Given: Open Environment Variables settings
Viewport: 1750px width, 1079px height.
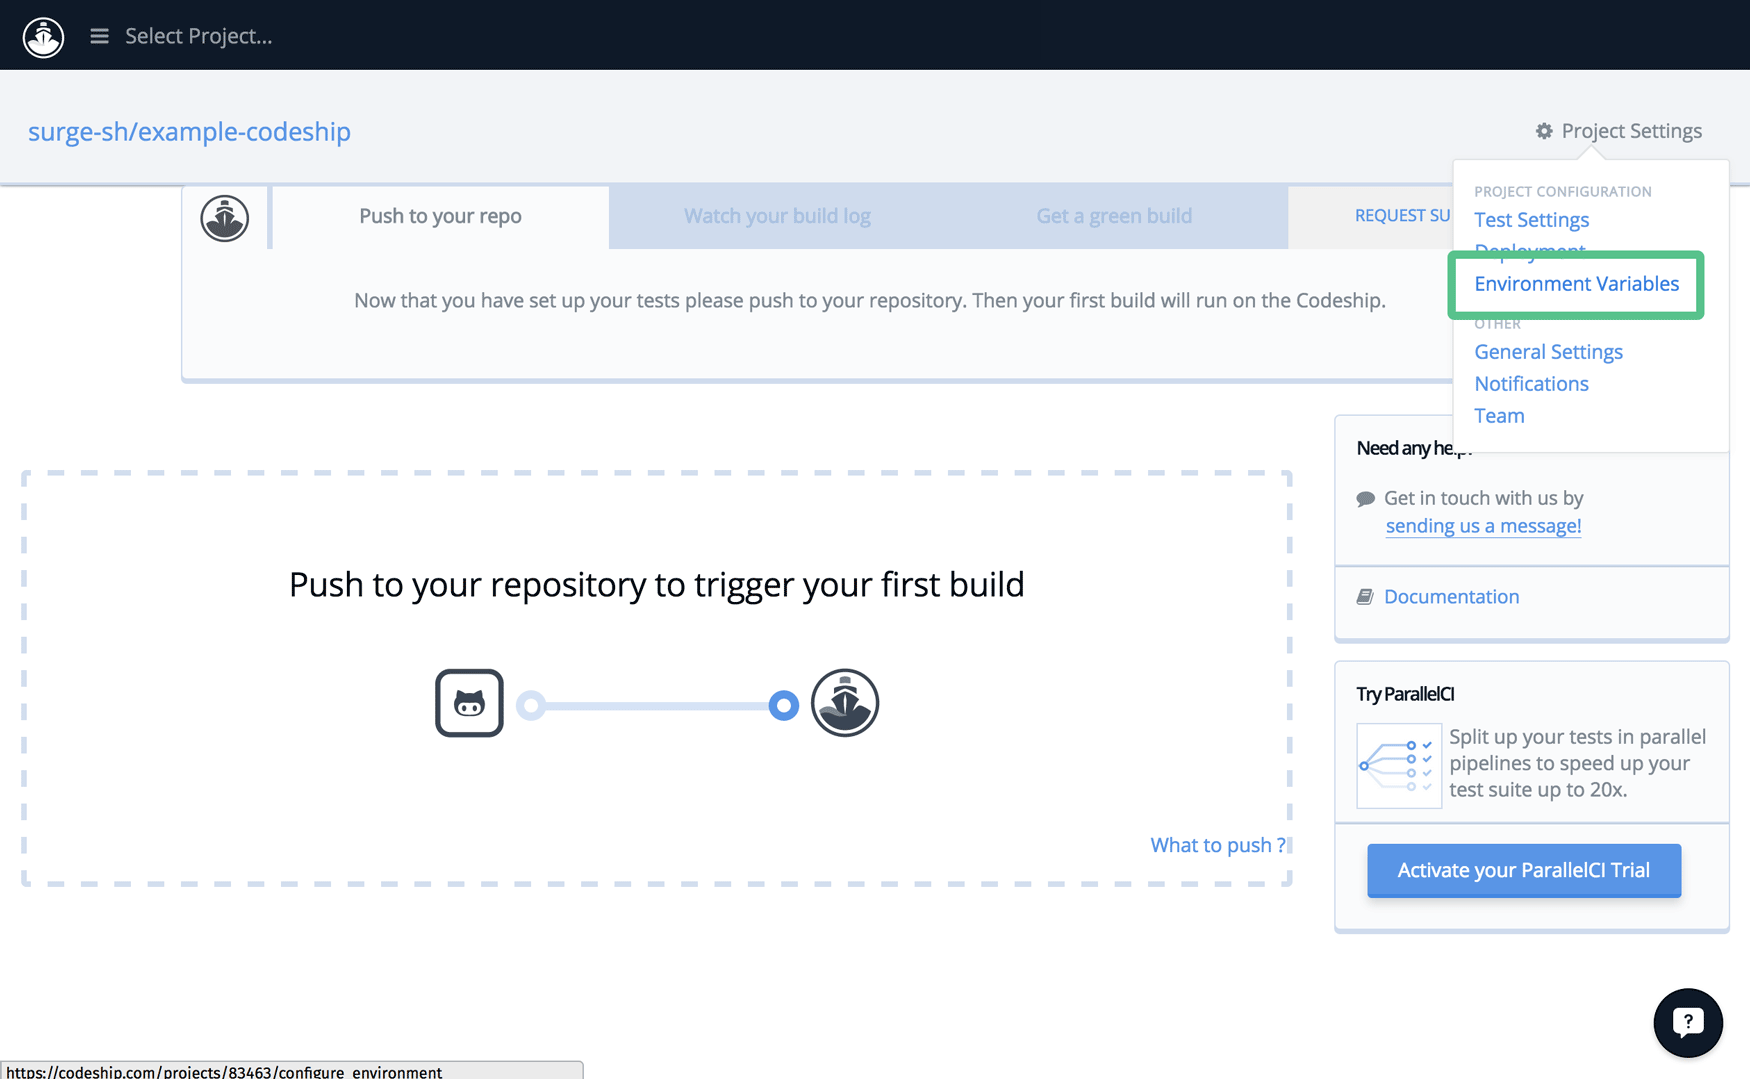Looking at the screenshot, I should point(1576,284).
